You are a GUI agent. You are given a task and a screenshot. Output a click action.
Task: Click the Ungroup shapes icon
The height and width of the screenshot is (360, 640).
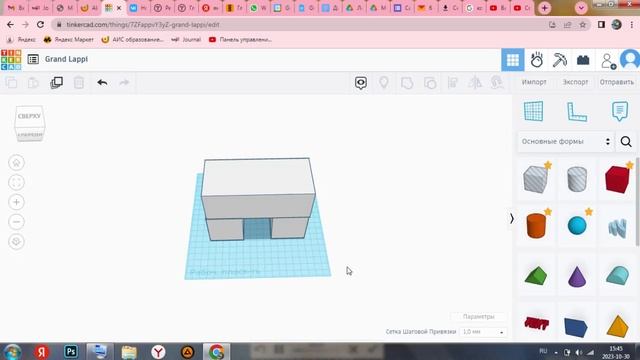430,83
